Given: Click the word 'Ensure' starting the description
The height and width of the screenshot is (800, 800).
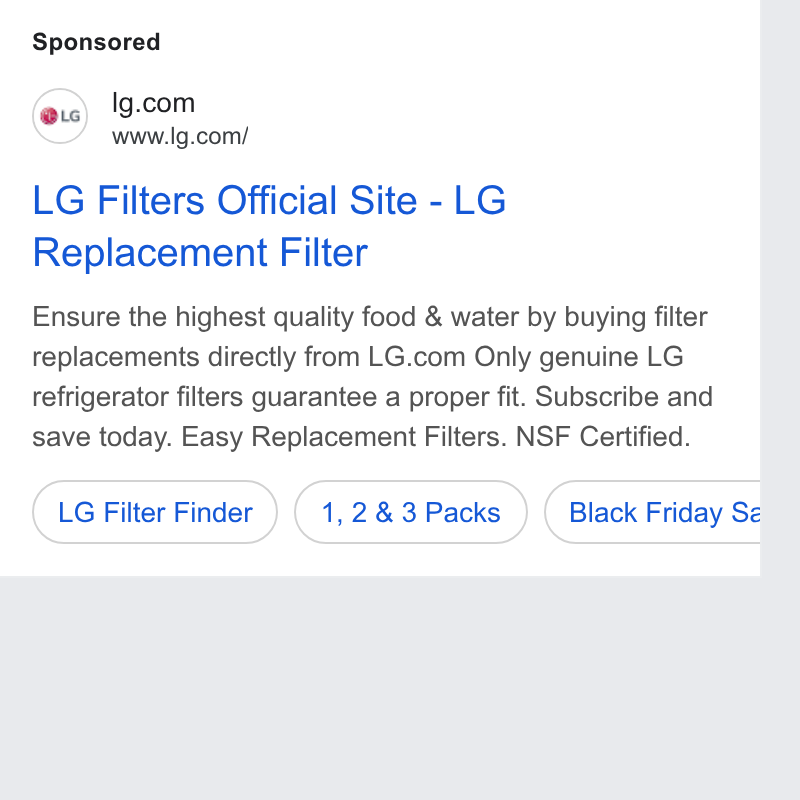Looking at the screenshot, I should (76, 317).
